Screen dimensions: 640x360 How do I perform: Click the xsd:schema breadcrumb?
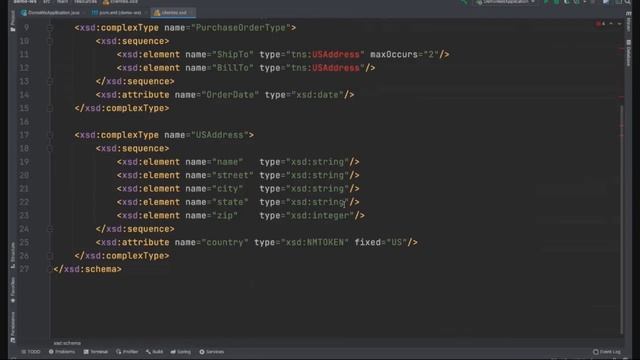67,343
